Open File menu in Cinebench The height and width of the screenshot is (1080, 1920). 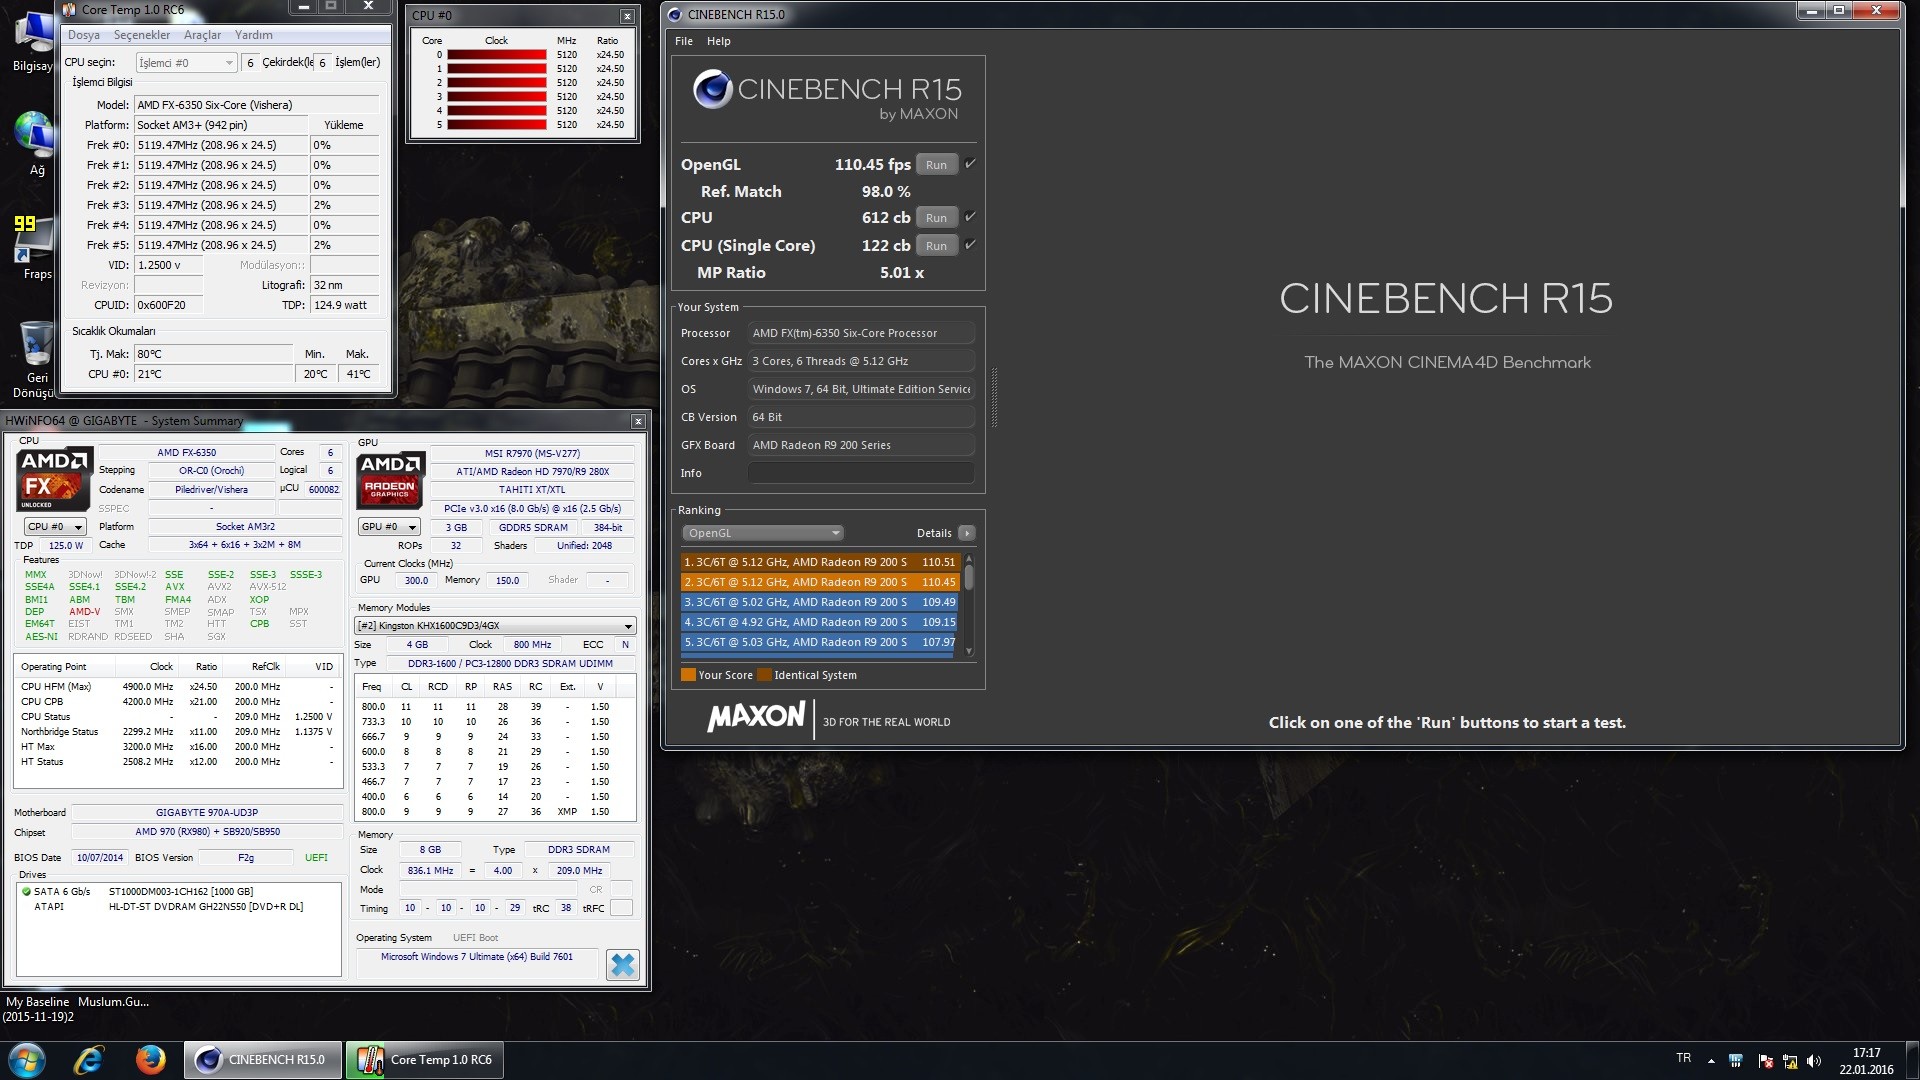coord(684,41)
